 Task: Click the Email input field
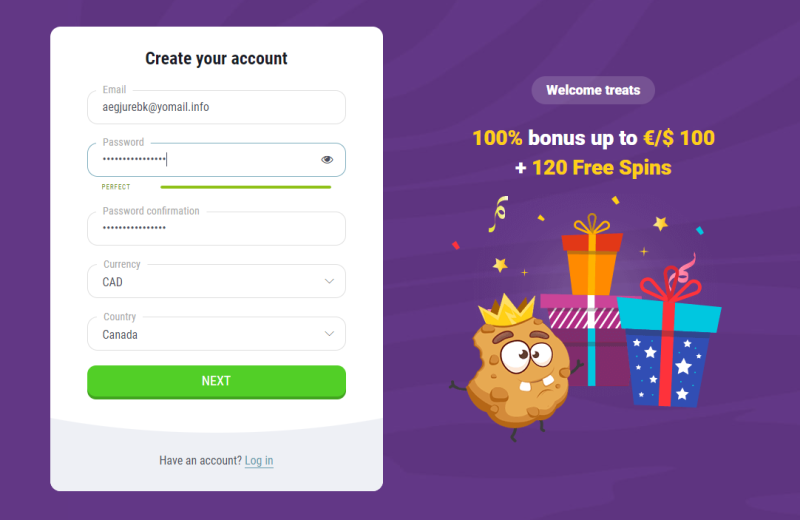(x=216, y=107)
